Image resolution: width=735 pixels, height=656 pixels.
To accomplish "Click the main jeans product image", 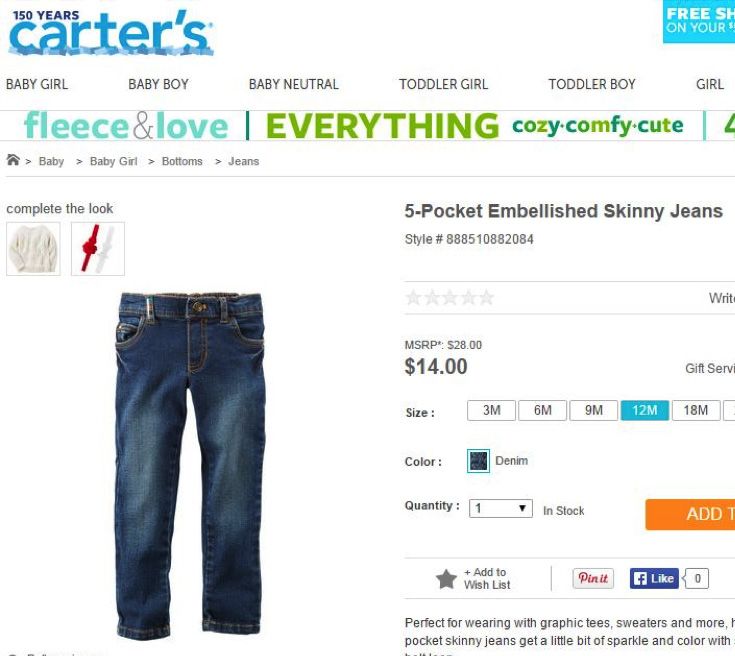I will pyautogui.click(x=190, y=467).
